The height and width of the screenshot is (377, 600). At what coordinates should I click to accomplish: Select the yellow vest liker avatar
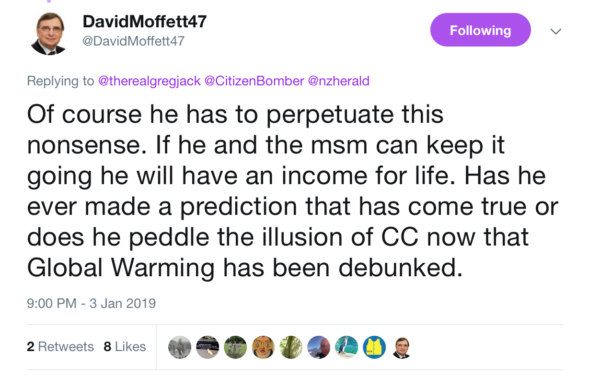click(374, 347)
